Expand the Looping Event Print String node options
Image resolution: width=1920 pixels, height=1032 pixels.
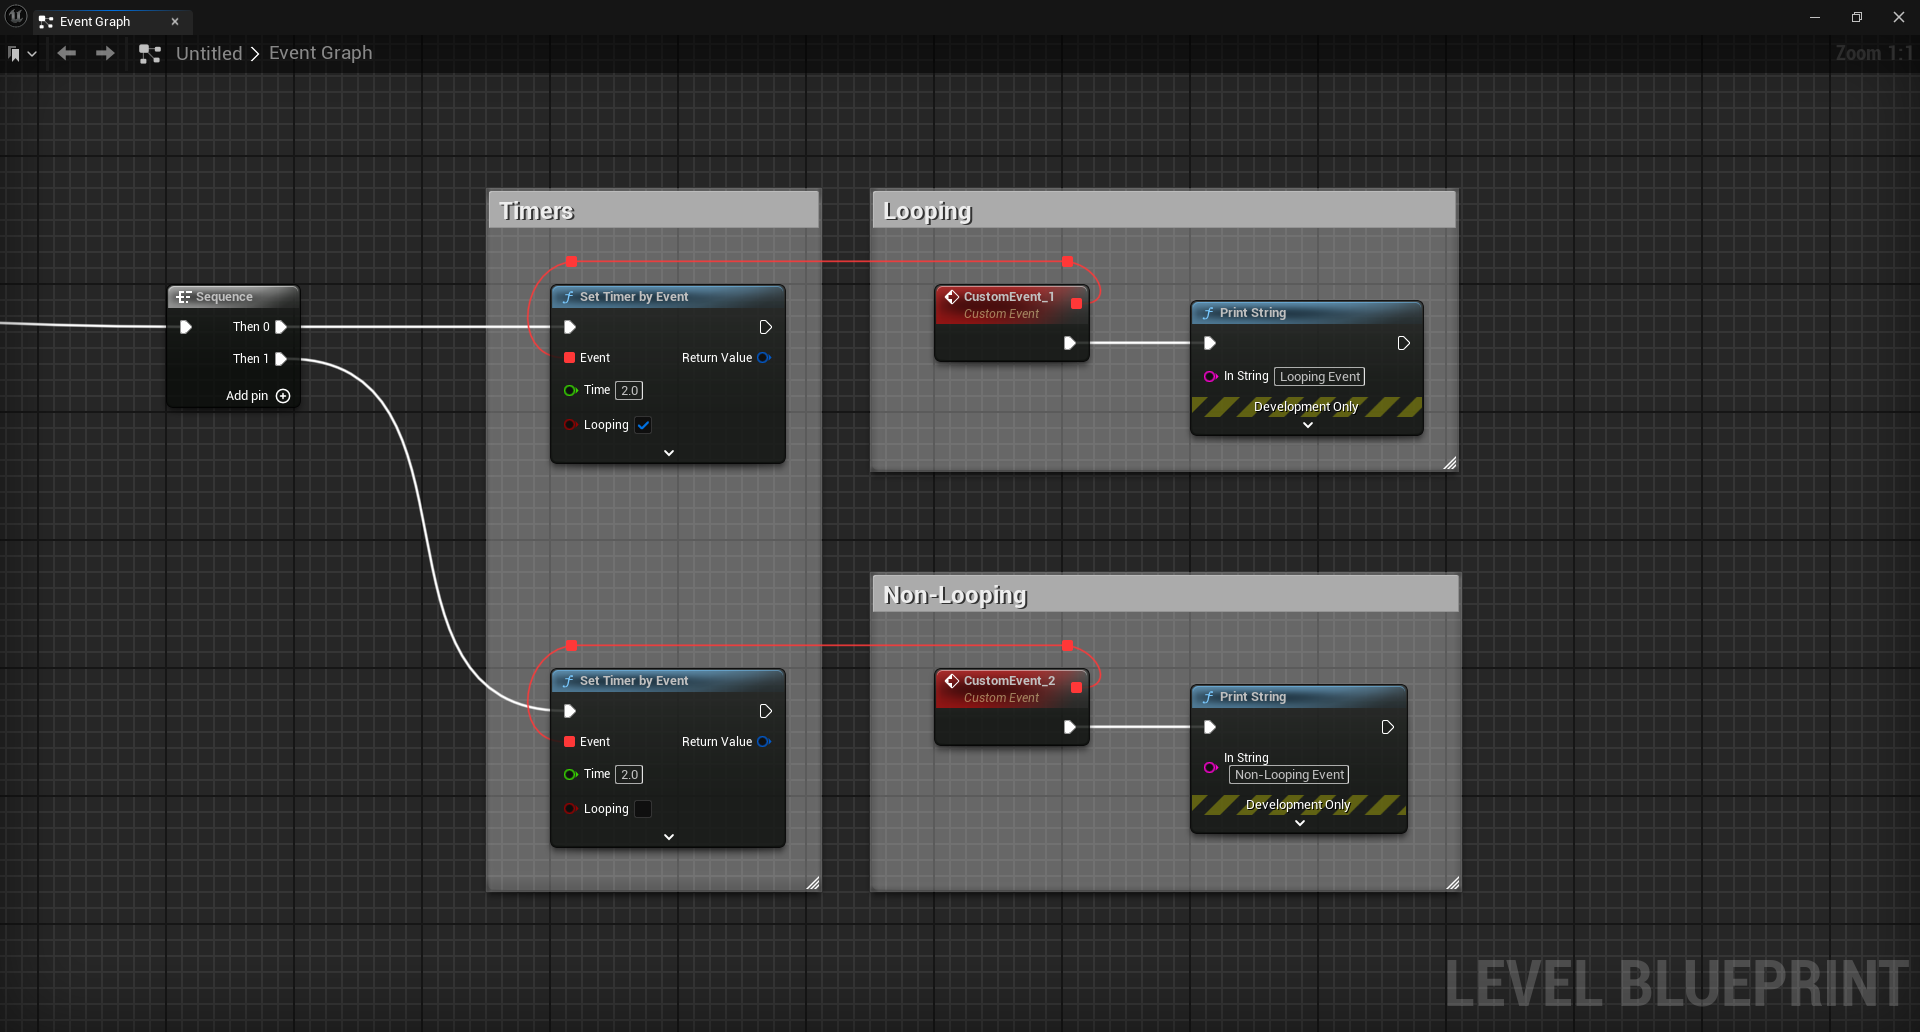click(1307, 425)
